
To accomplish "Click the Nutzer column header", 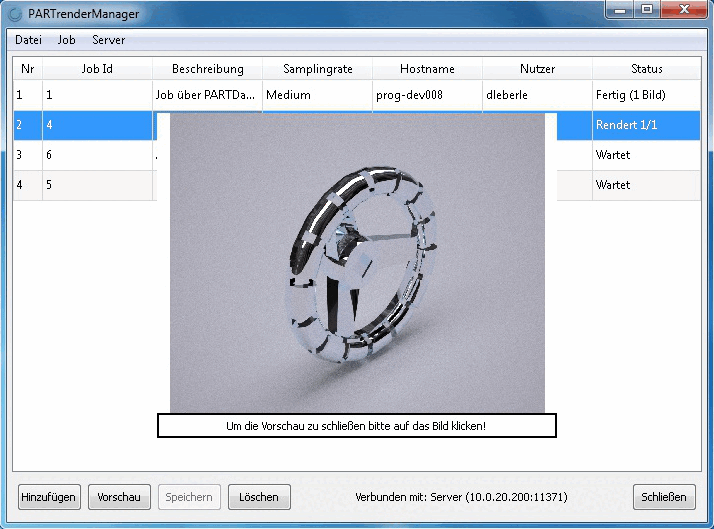I will pyautogui.click(x=537, y=69).
